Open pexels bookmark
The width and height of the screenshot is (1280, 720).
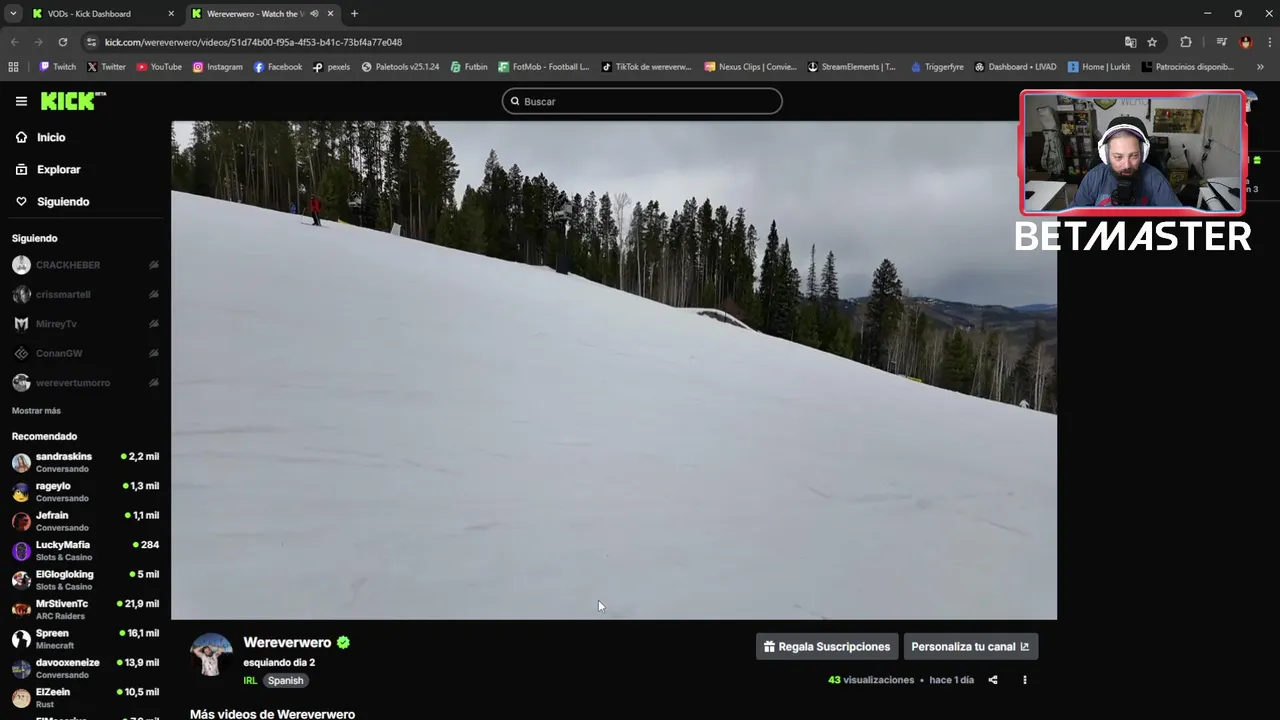[331, 67]
